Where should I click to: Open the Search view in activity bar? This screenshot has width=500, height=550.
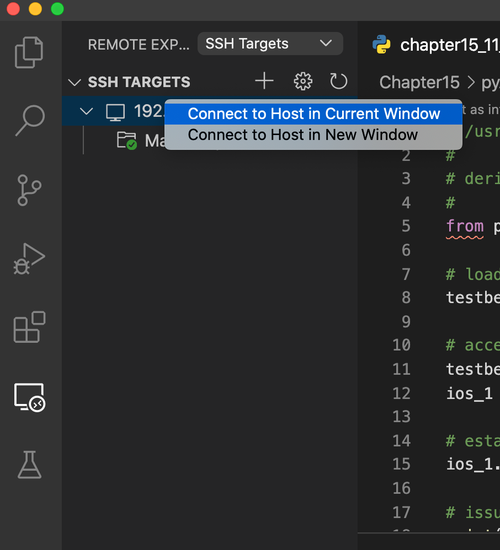point(30,120)
